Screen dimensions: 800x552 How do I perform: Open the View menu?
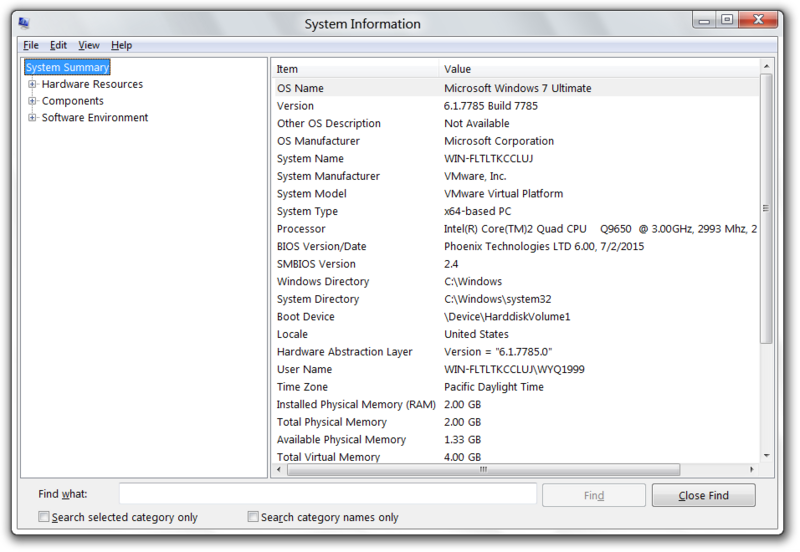coord(89,45)
